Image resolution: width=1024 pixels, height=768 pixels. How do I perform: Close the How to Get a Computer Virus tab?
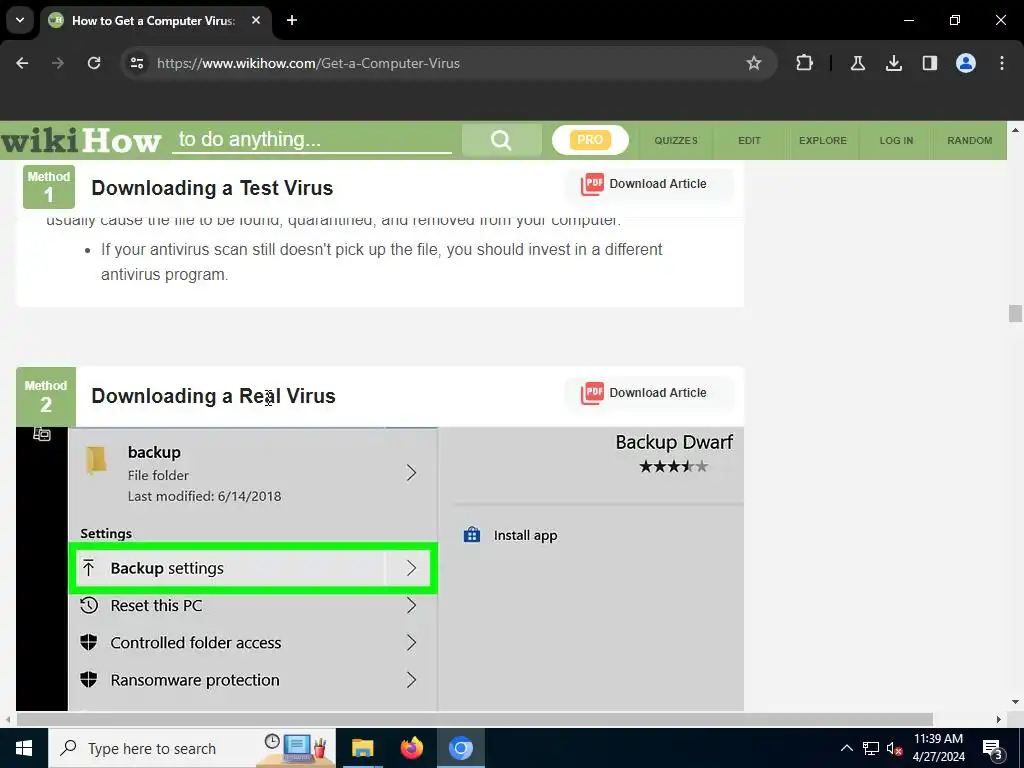(x=256, y=20)
